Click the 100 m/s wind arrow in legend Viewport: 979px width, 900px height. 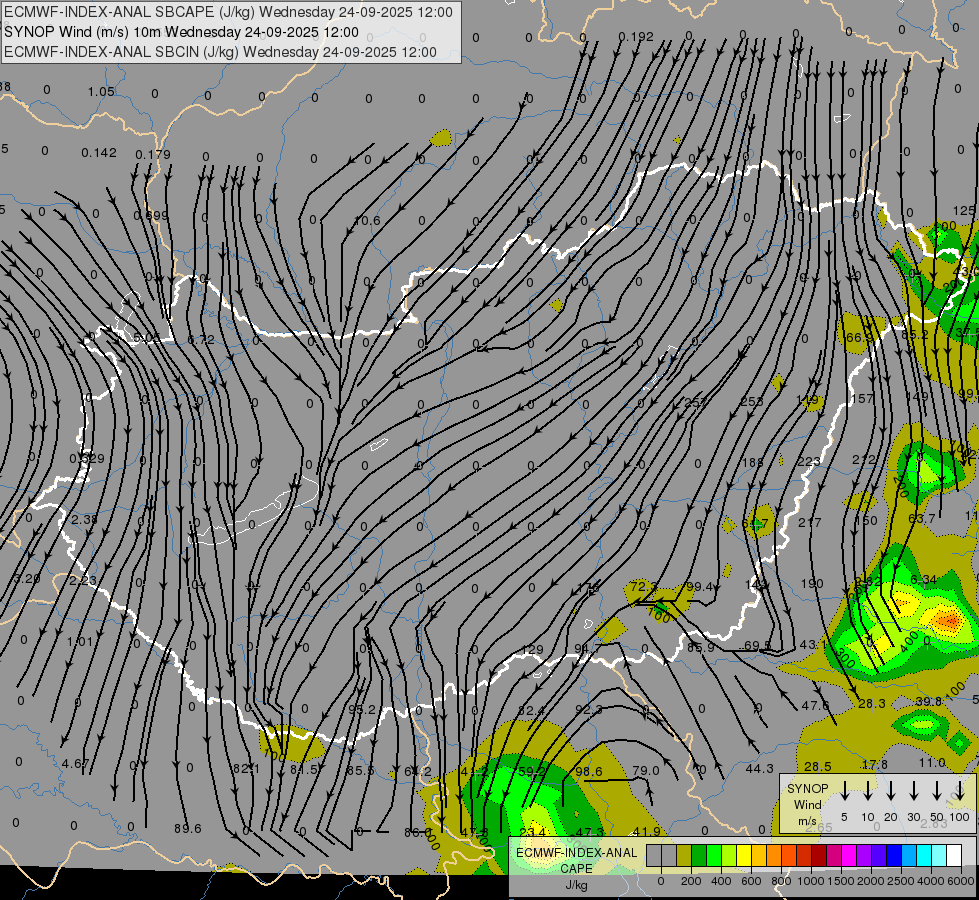pyautogui.click(x=960, y=791)
